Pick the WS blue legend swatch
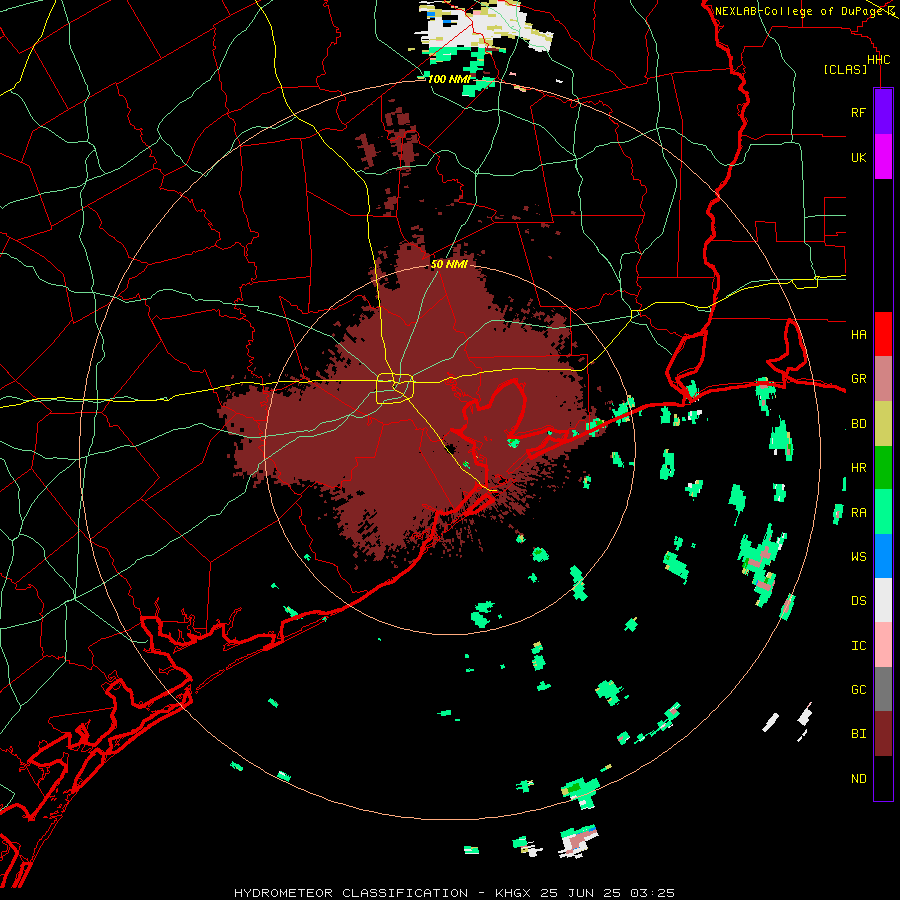900x900 pixels. tap(883, 556)
